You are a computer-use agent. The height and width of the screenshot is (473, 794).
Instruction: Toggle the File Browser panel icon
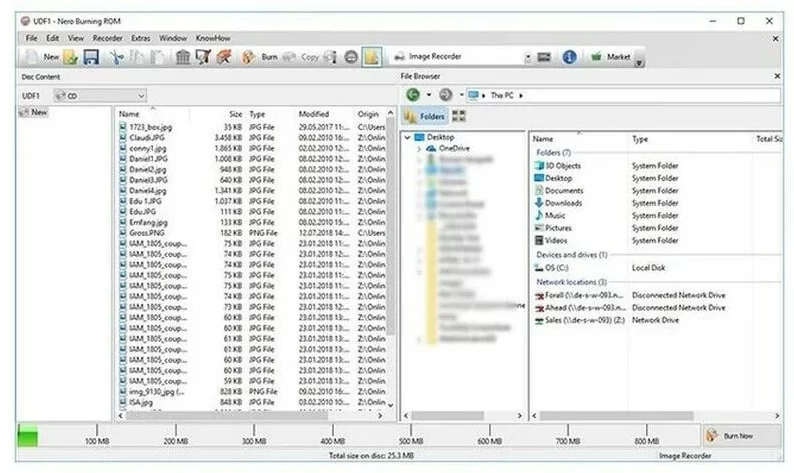click(372, 57)
